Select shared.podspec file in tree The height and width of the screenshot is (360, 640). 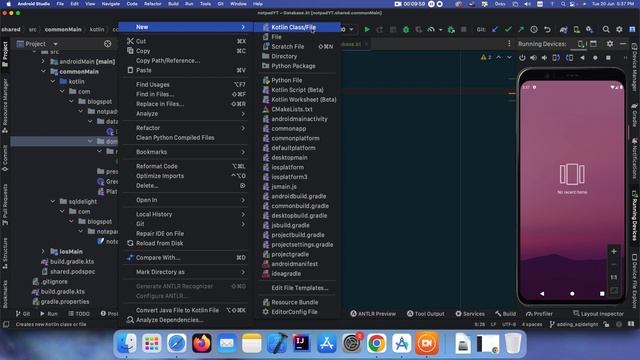pos(68,271)
